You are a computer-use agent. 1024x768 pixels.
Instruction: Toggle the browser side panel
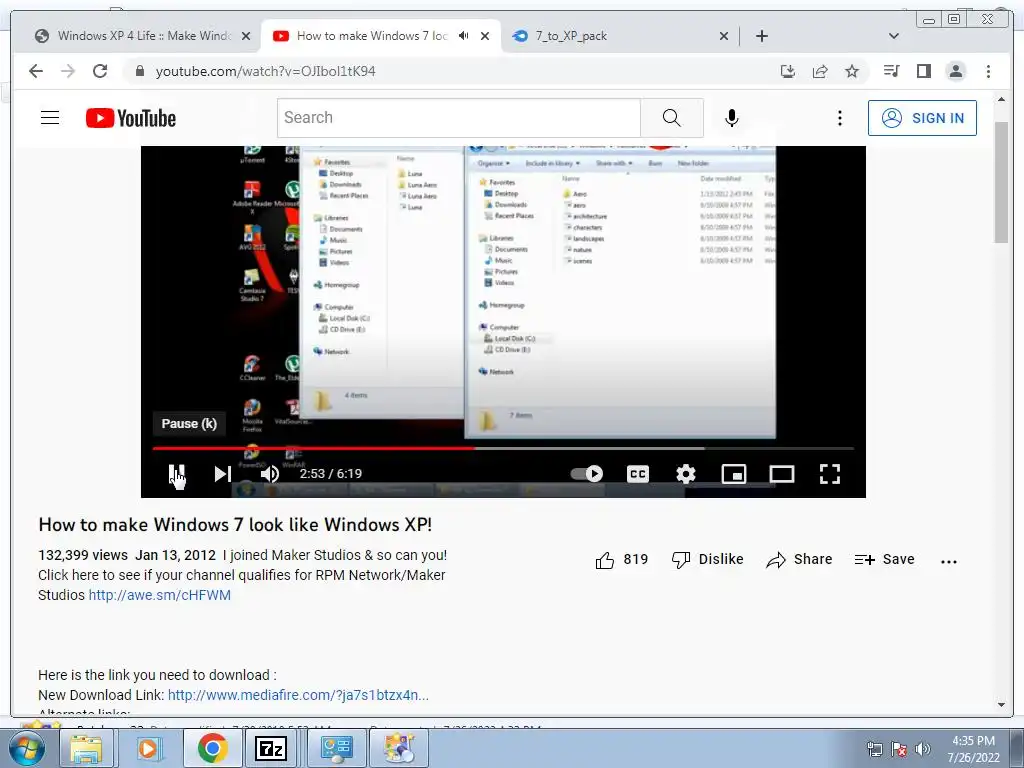[923, 71]
